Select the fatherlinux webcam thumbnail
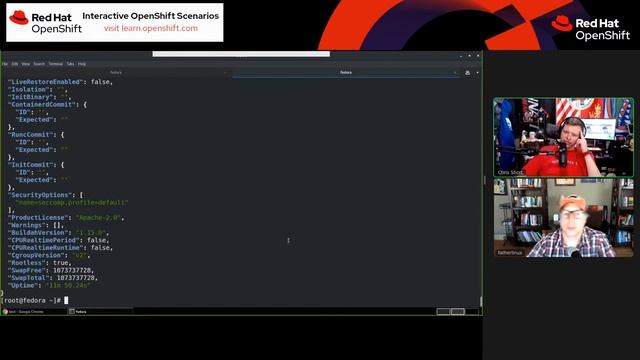This screenshot has width=640, height=360. (563, 217)
